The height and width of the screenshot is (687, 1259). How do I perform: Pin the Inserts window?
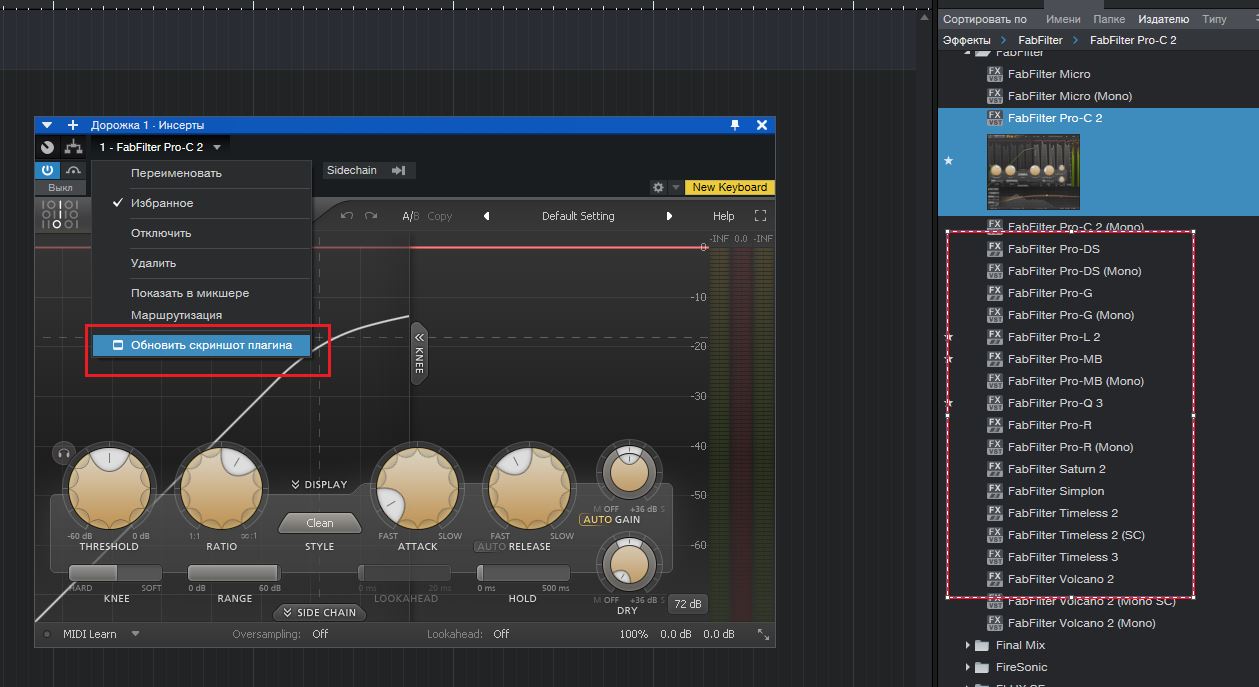[735, 125]
